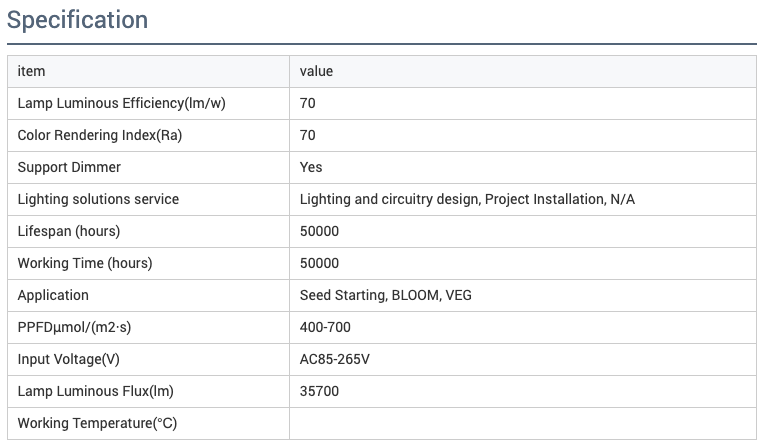Click the Lamp Luminous Flux 35700 value
This screenshot has width=767, height=440.
319,391
